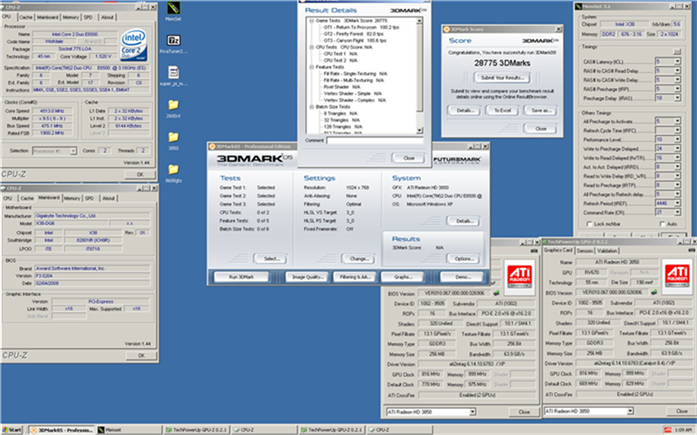697x435 pixels.
Task: Click the Select tests button in 3DMark05
Action: pos(271,259)
